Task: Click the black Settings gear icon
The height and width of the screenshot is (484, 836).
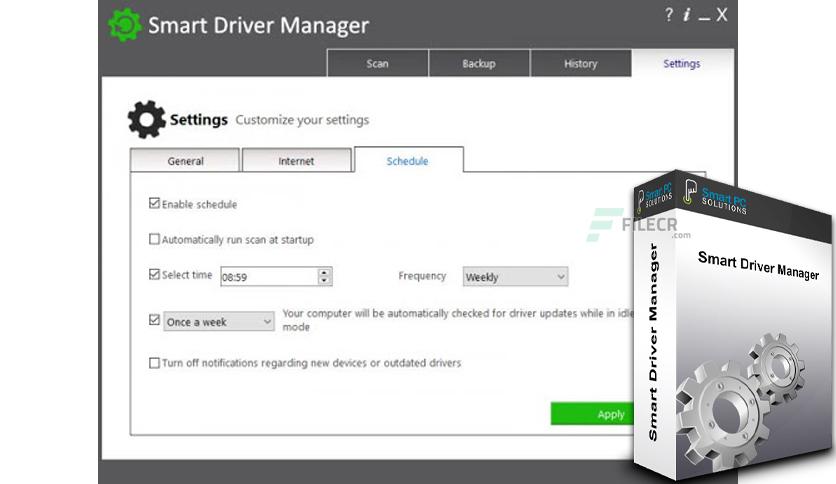Action: click(x=147, y=119)
